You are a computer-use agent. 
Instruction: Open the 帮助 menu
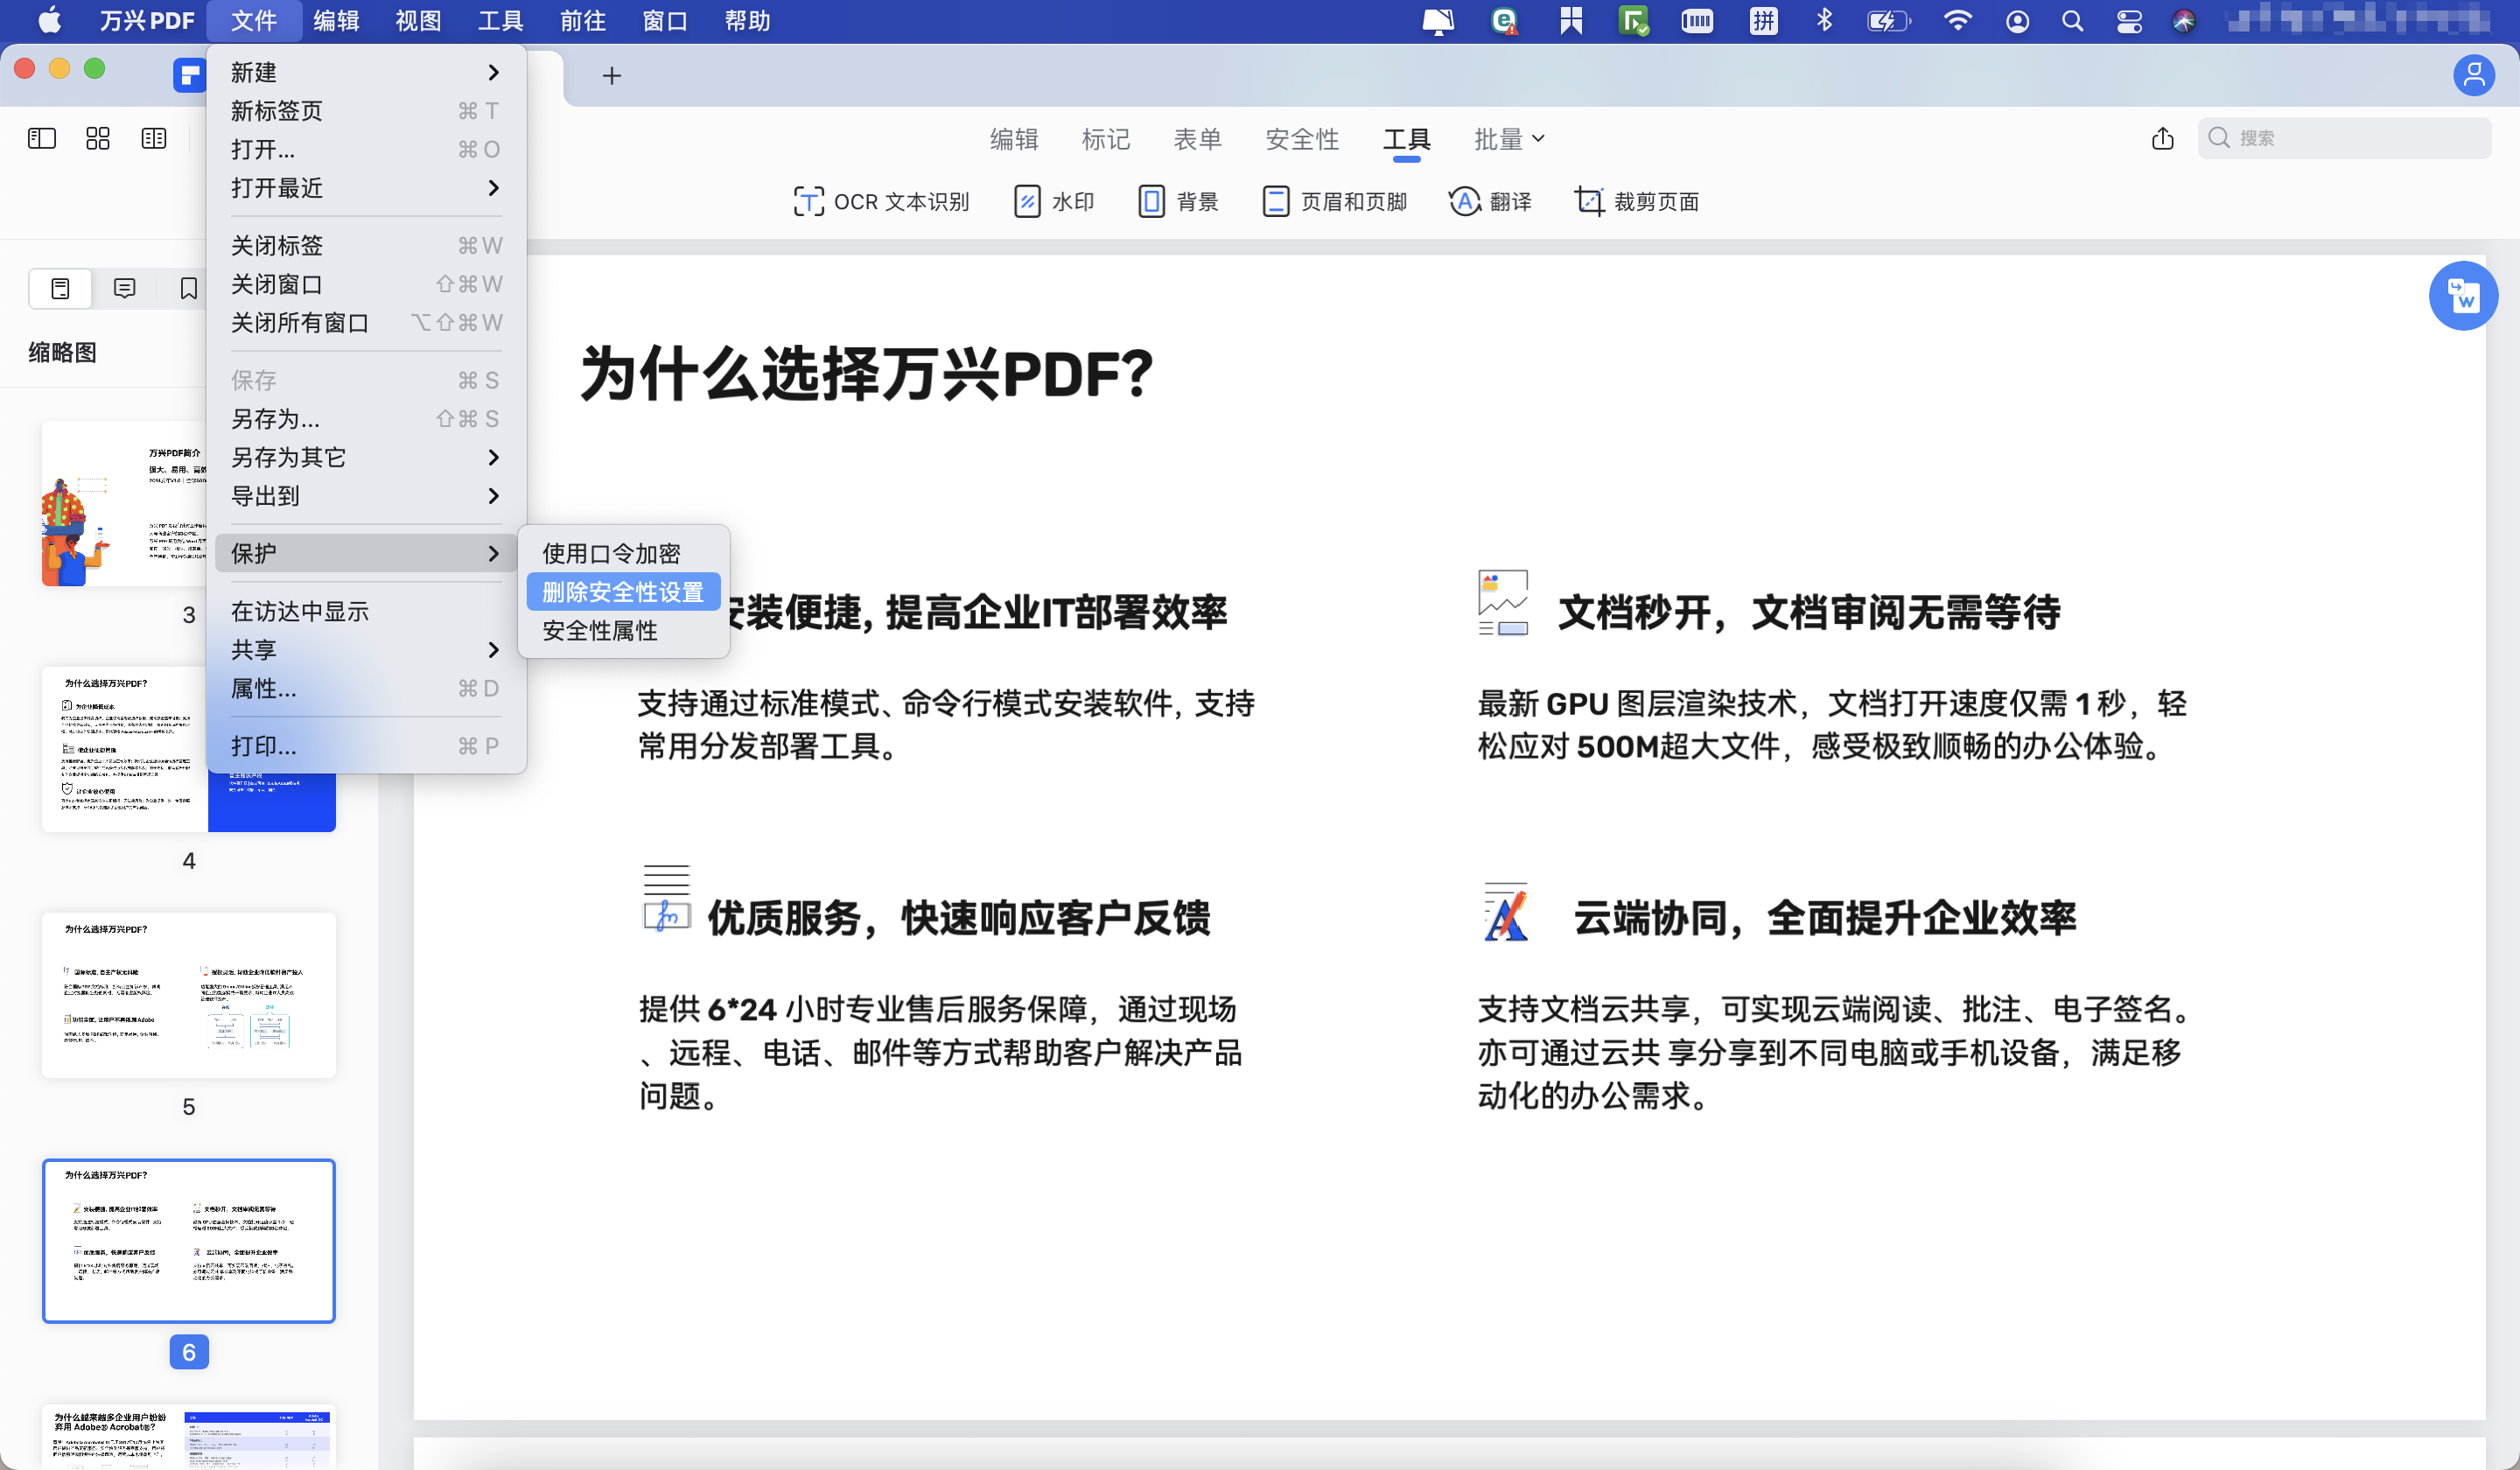coord(746,20)
